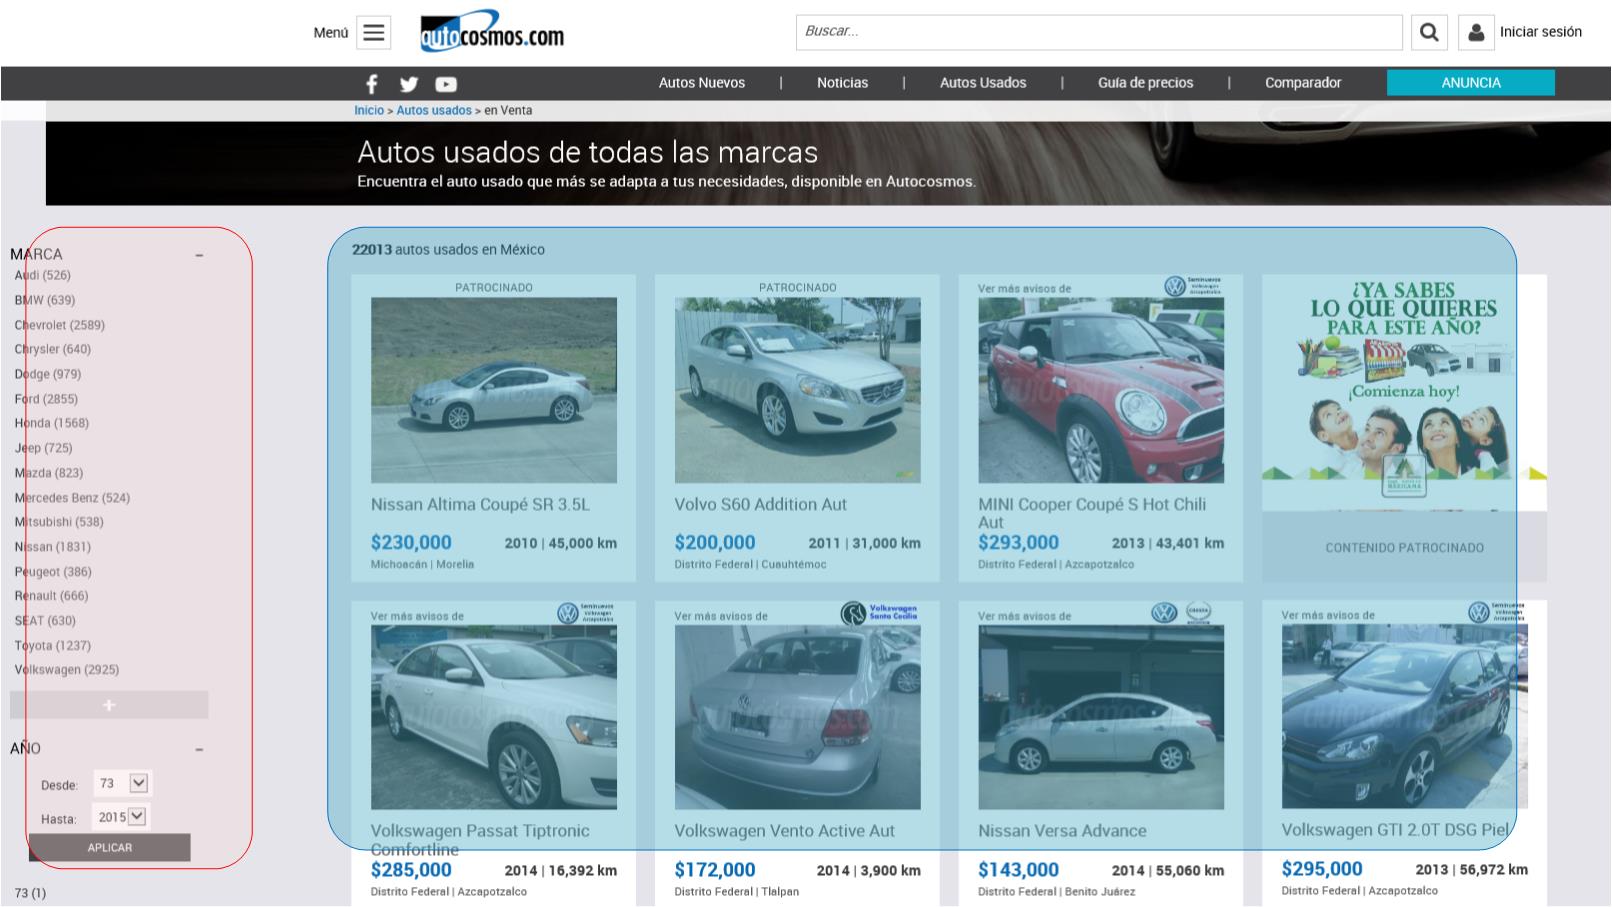The width and height of the screenshot is (1612, 907).
Task: Open the Twitter icon link
Action: click(x=409, y=84)
